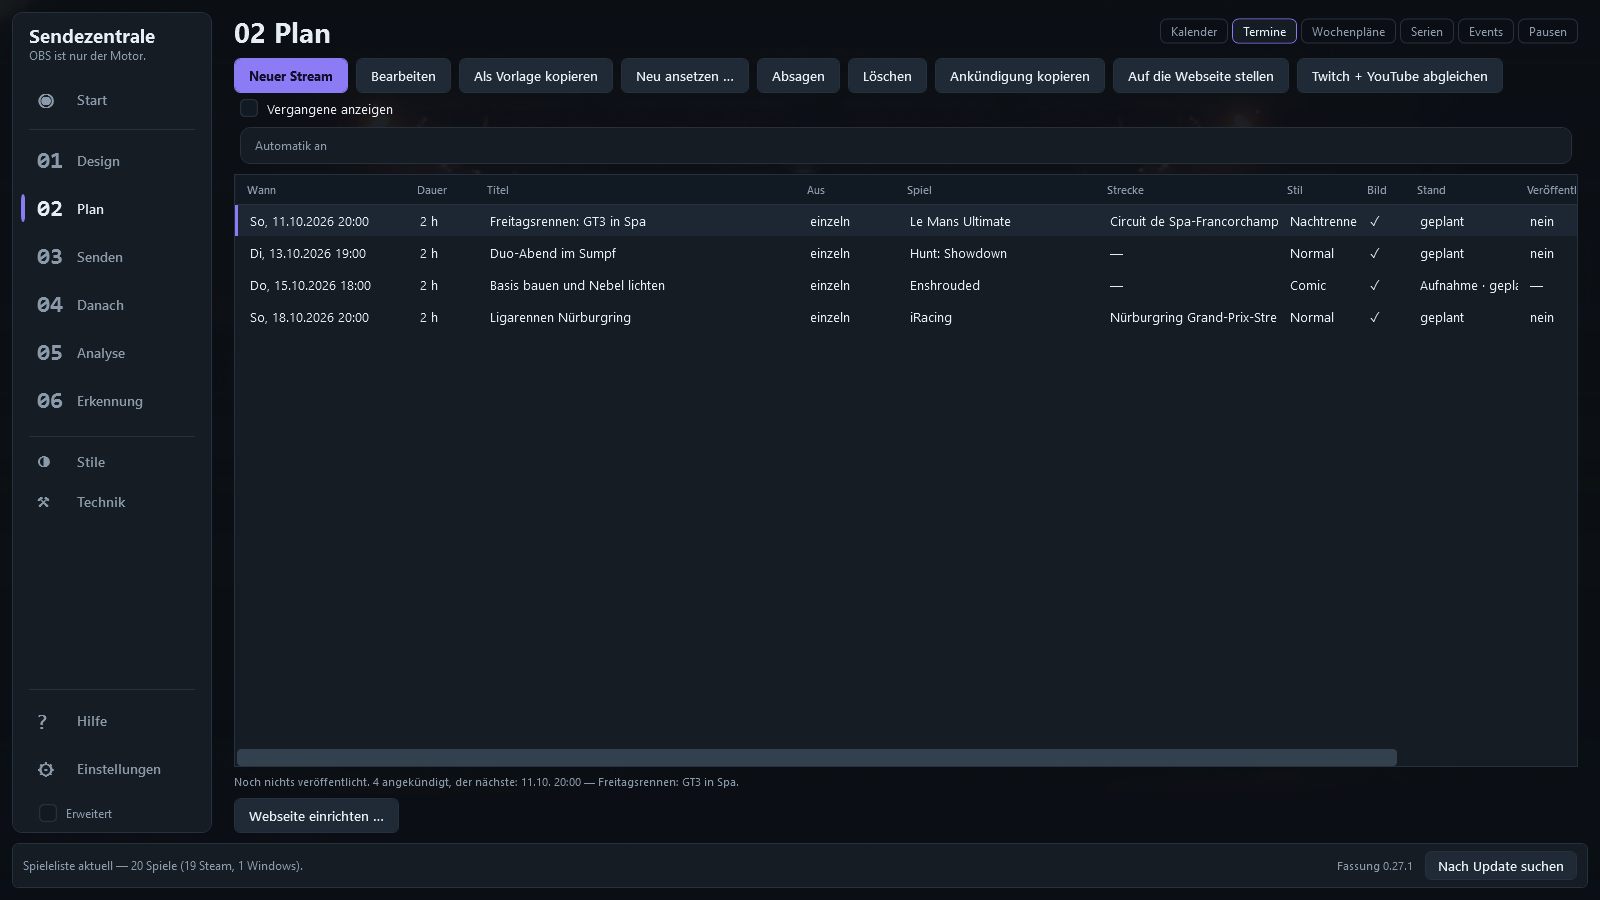Click Ankündigung kopieren
1600x900 pixels.
click(1020, 76)
